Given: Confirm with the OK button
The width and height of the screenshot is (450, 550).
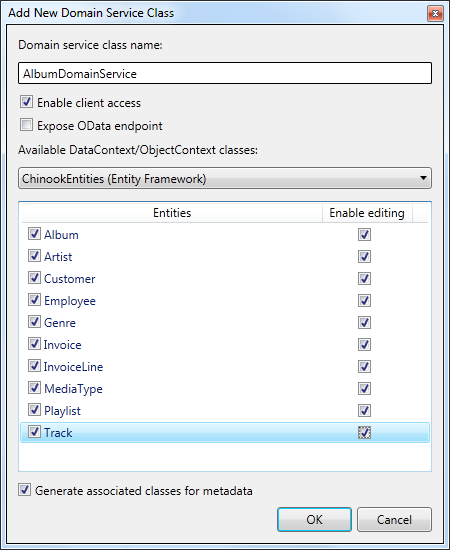Looking at the screenshot, I should tap(314, 519).
